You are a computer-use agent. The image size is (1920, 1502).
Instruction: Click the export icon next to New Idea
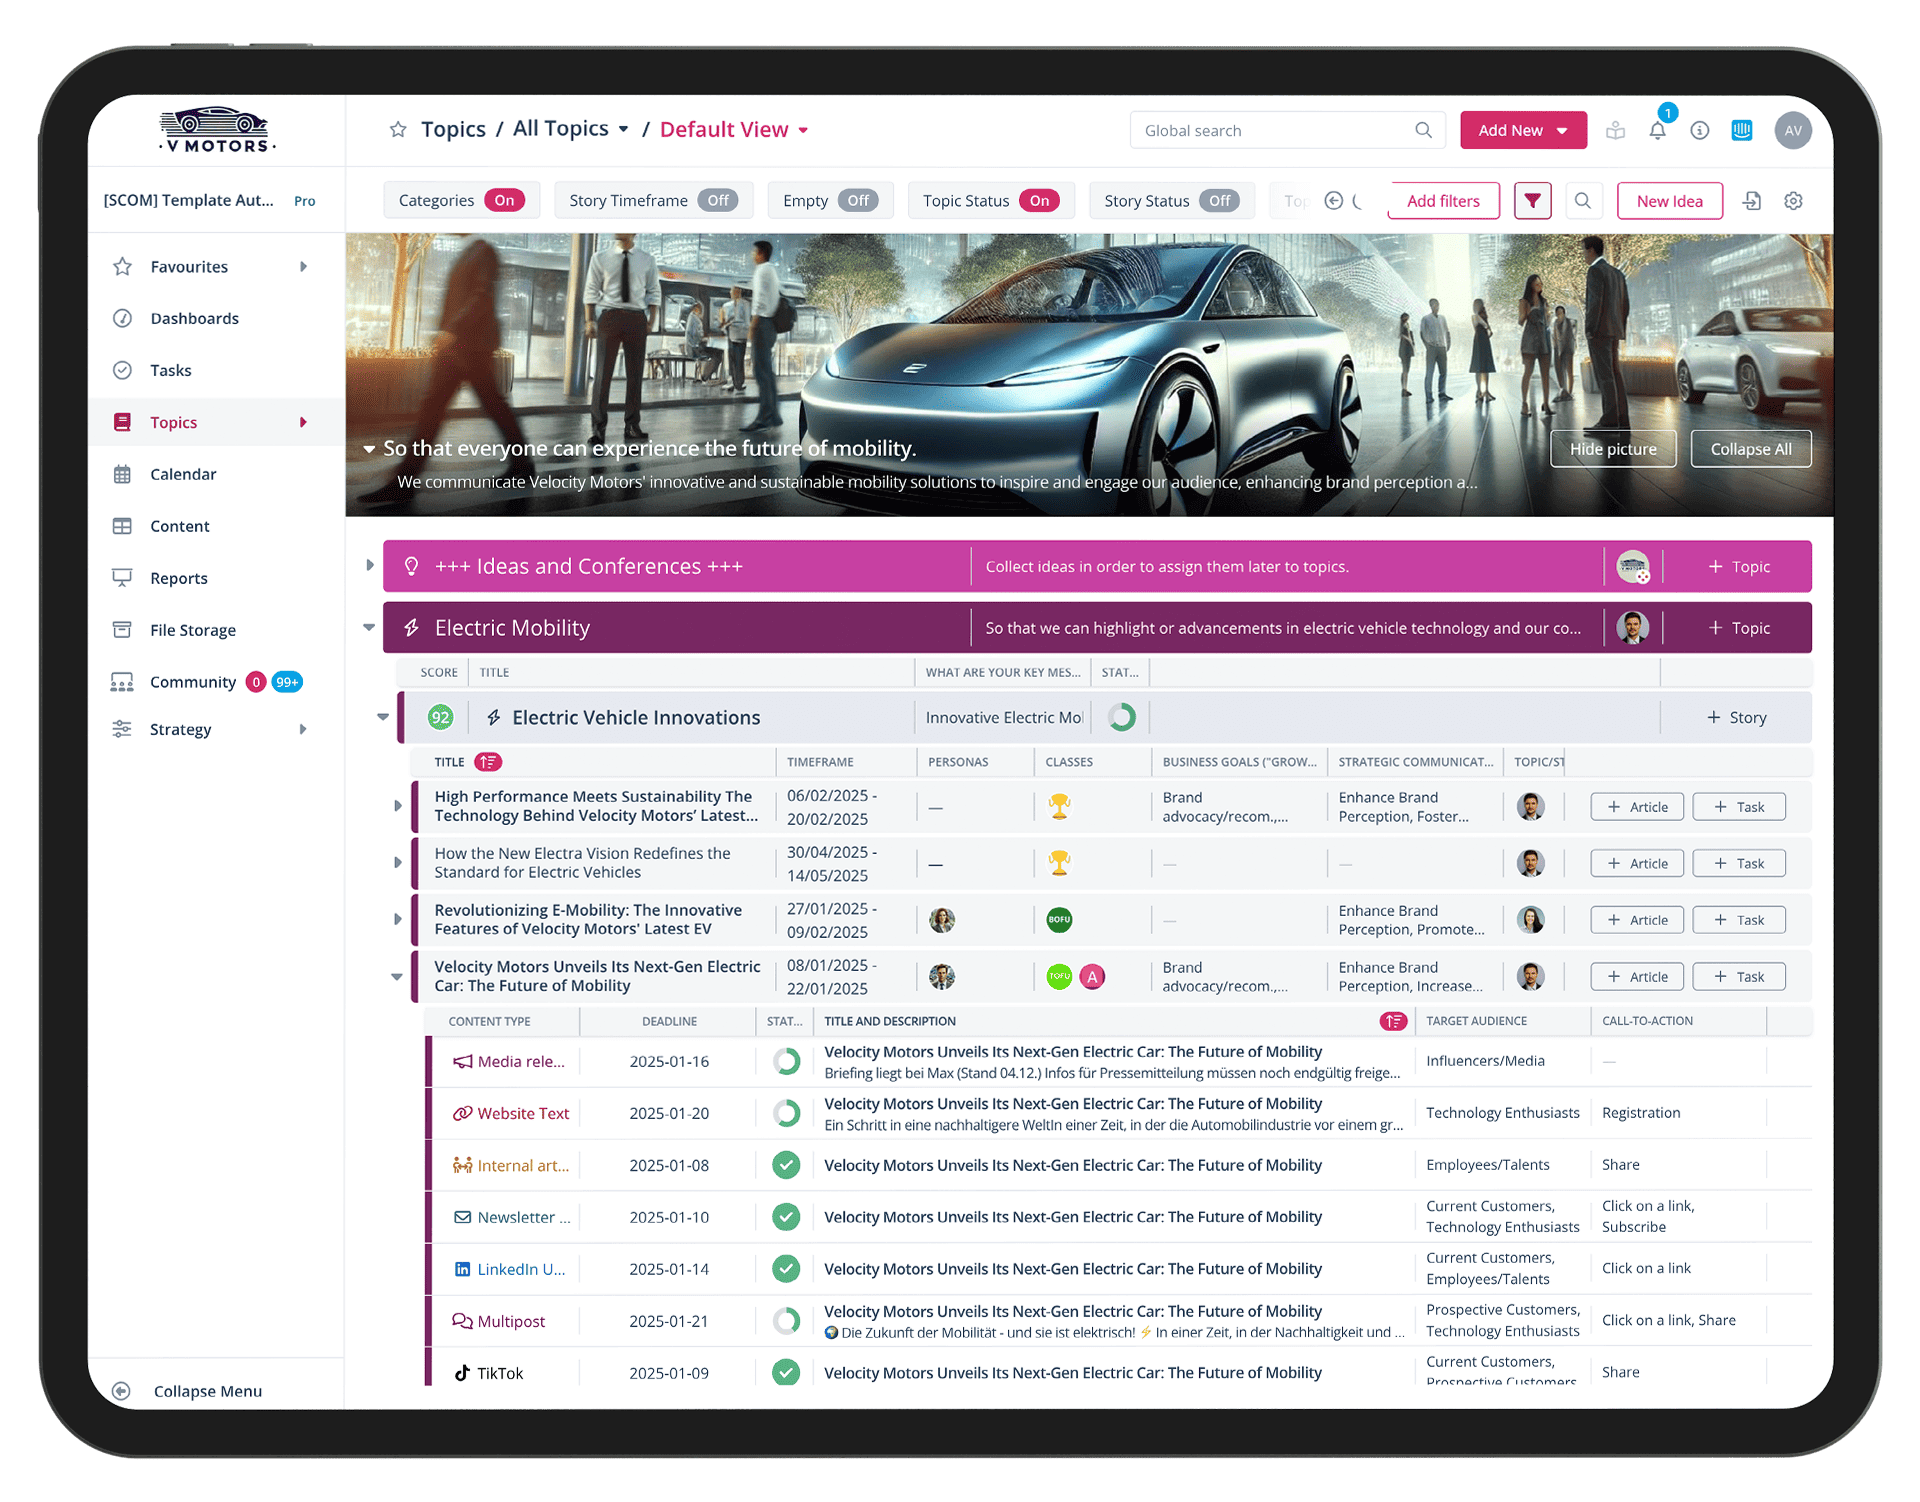tap(1751, 201)
